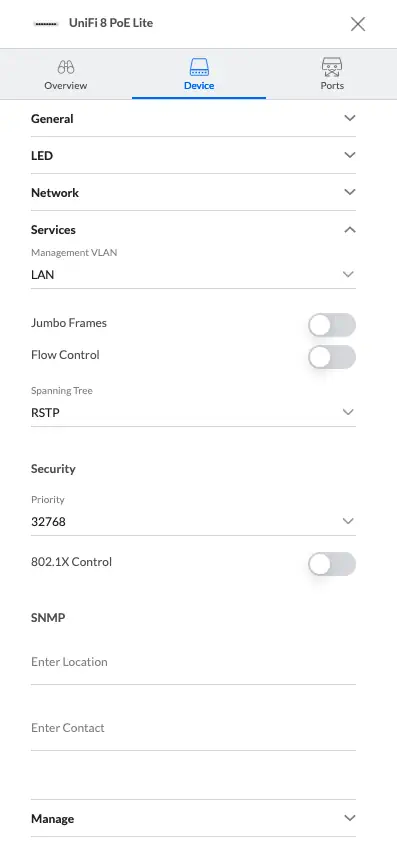This screenshot has width=397, height=844.
Task: Close the UniFi 8 PoE Lite panel
Action: 358,24
